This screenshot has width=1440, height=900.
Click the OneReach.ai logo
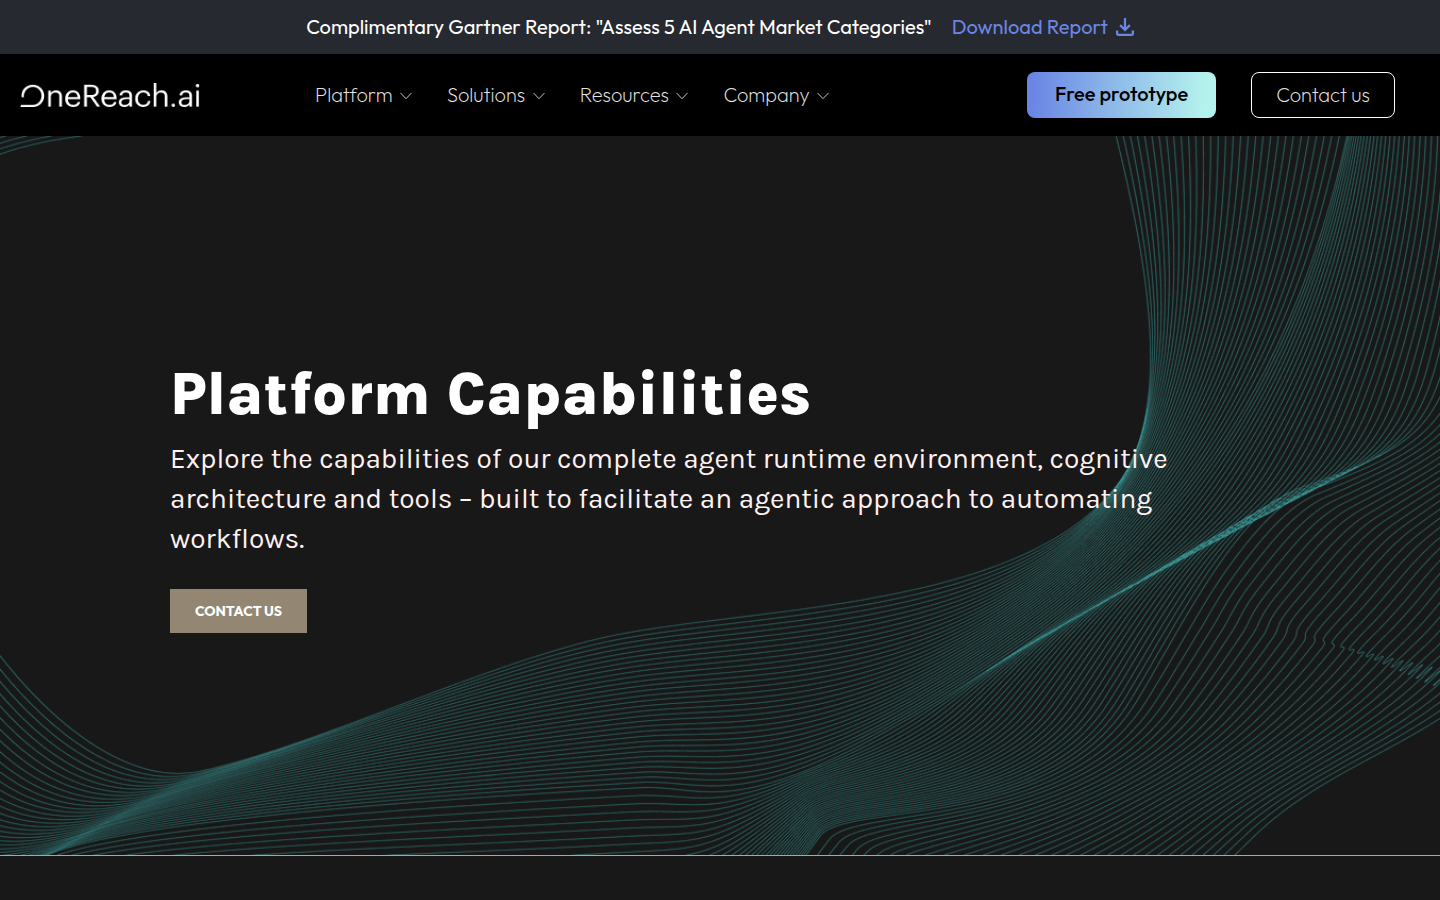click(x=111, y=96)
